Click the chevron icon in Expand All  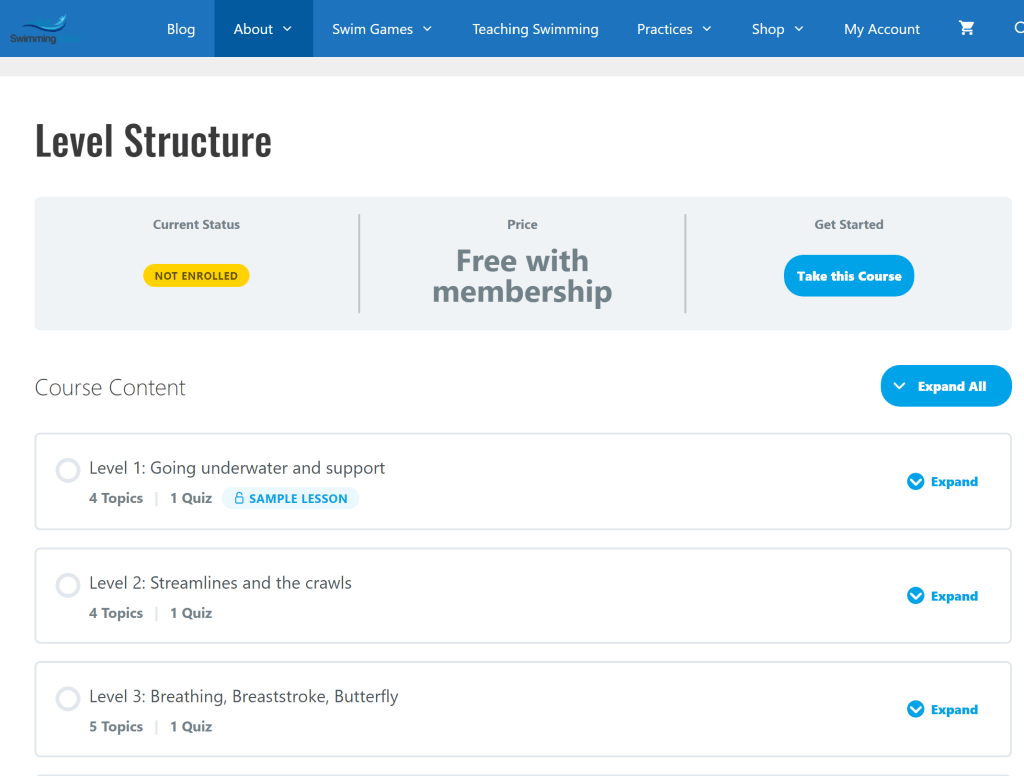tap(899, 386)
